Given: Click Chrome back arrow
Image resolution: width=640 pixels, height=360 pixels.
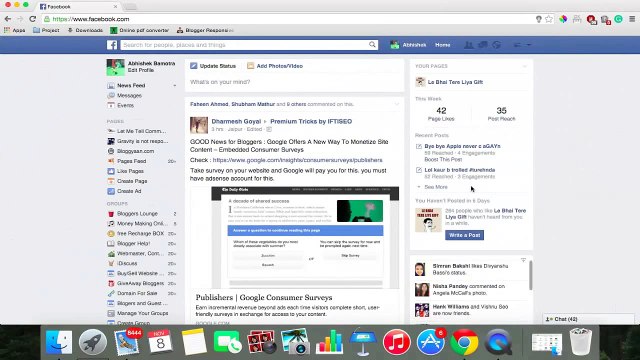Looking at the screenshot, I should (8, 19).
